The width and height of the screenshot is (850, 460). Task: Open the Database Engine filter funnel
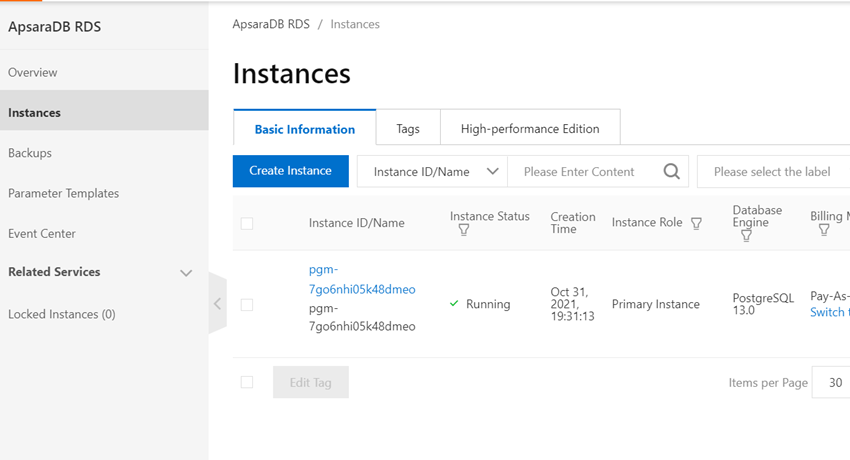pos(746,236)
